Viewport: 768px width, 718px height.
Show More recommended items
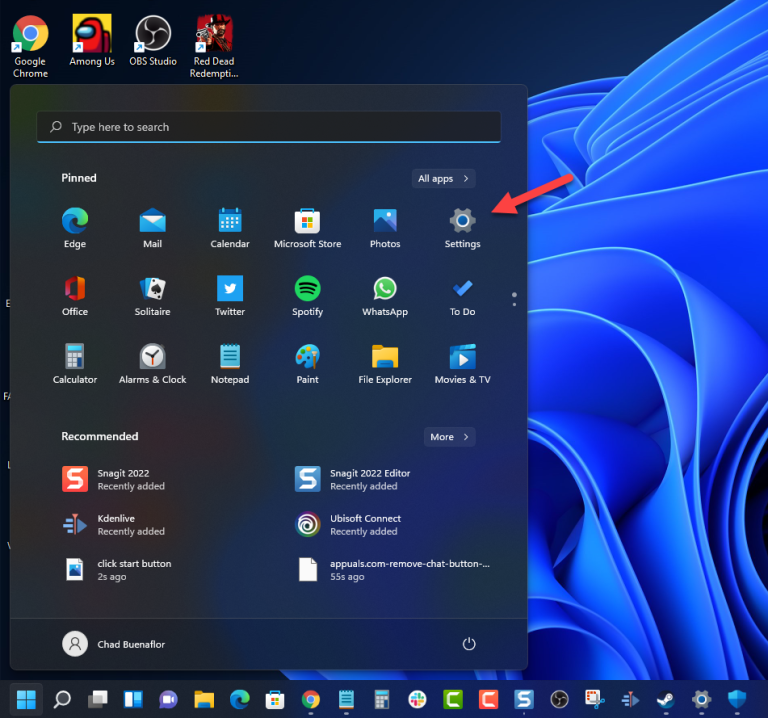coord(449,437)
